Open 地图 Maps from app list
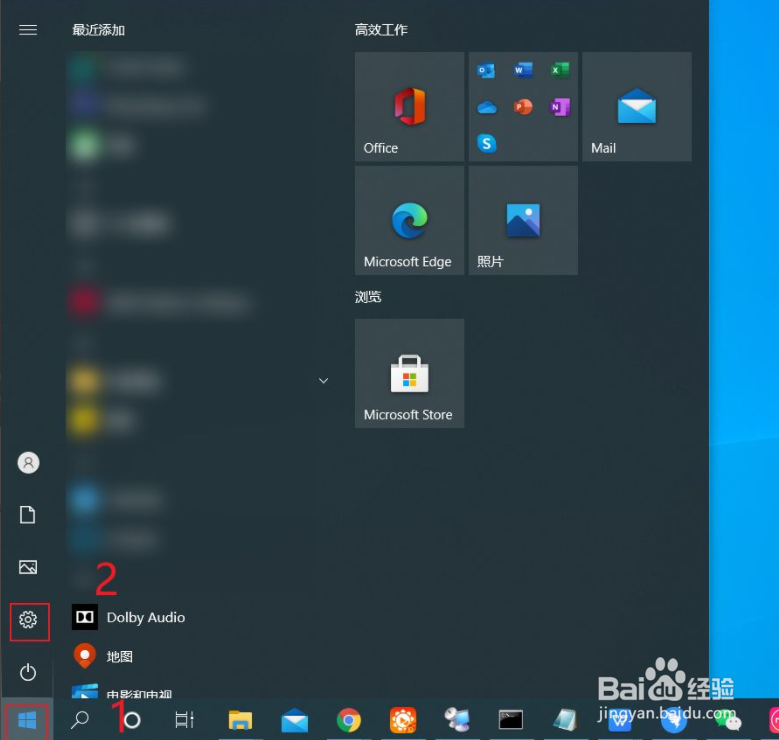 click(x=103, y=657)
